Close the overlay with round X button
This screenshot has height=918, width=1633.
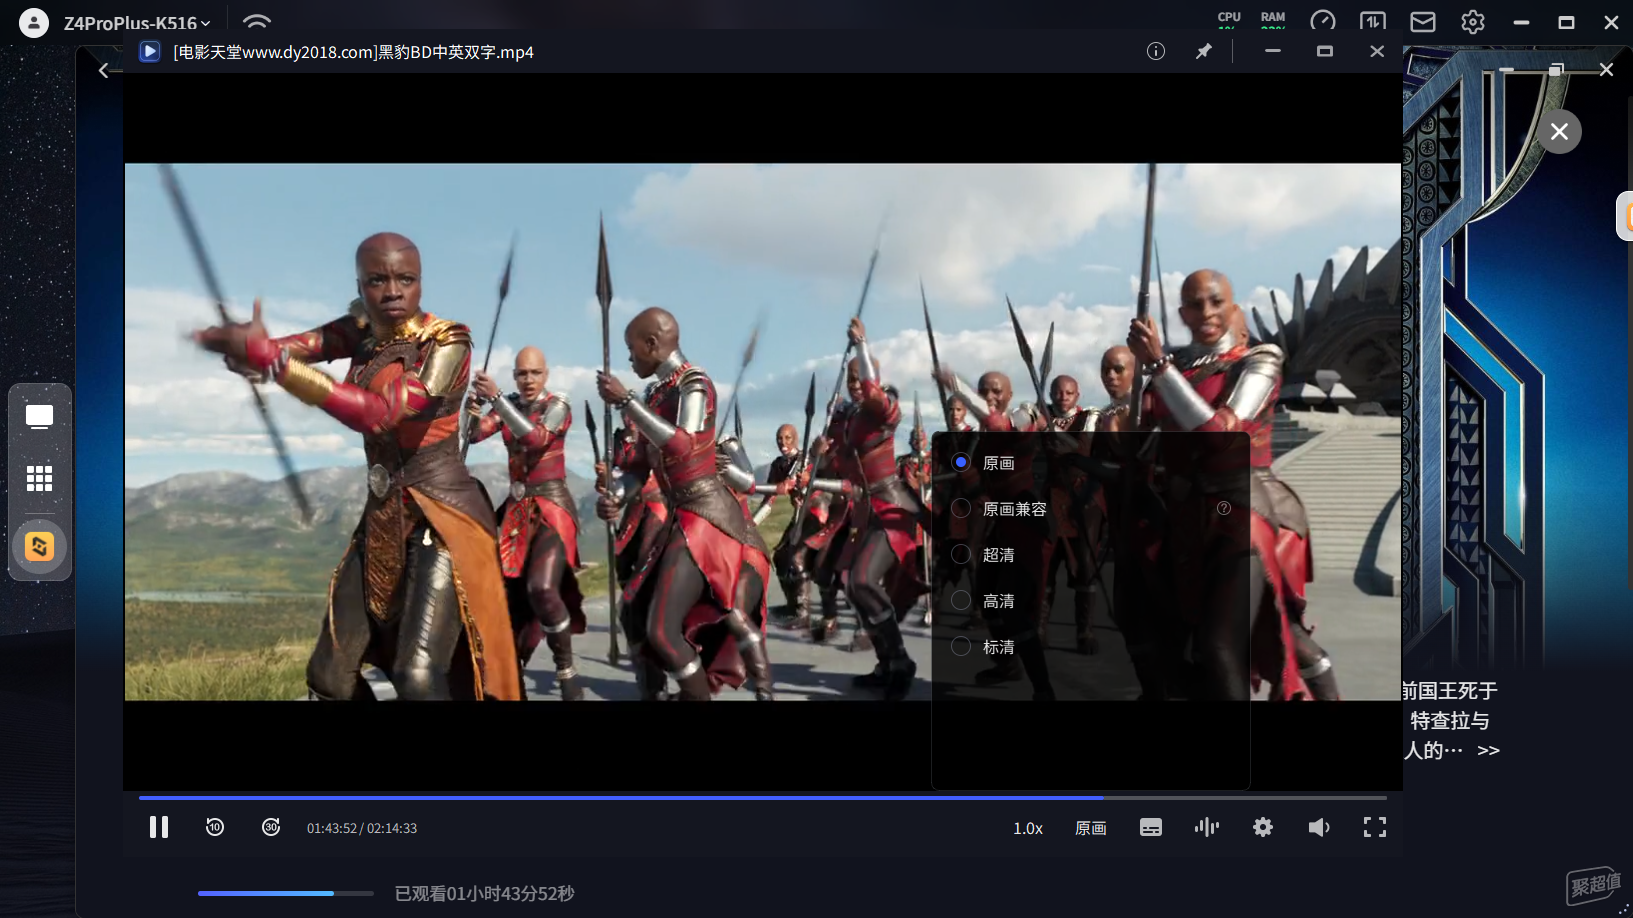1559,131
